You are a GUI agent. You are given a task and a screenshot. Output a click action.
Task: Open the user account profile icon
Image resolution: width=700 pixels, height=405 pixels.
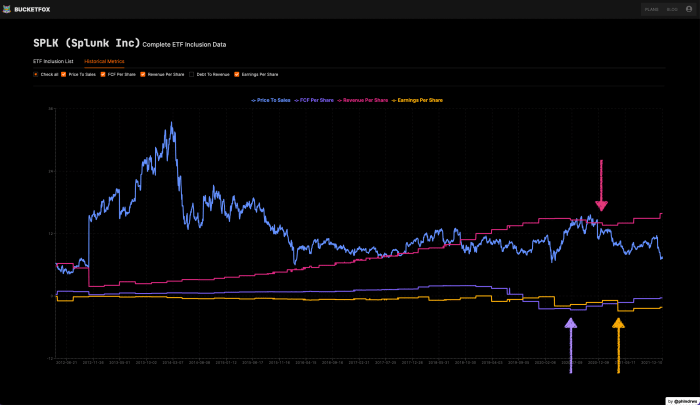click(x=689, y=9)
